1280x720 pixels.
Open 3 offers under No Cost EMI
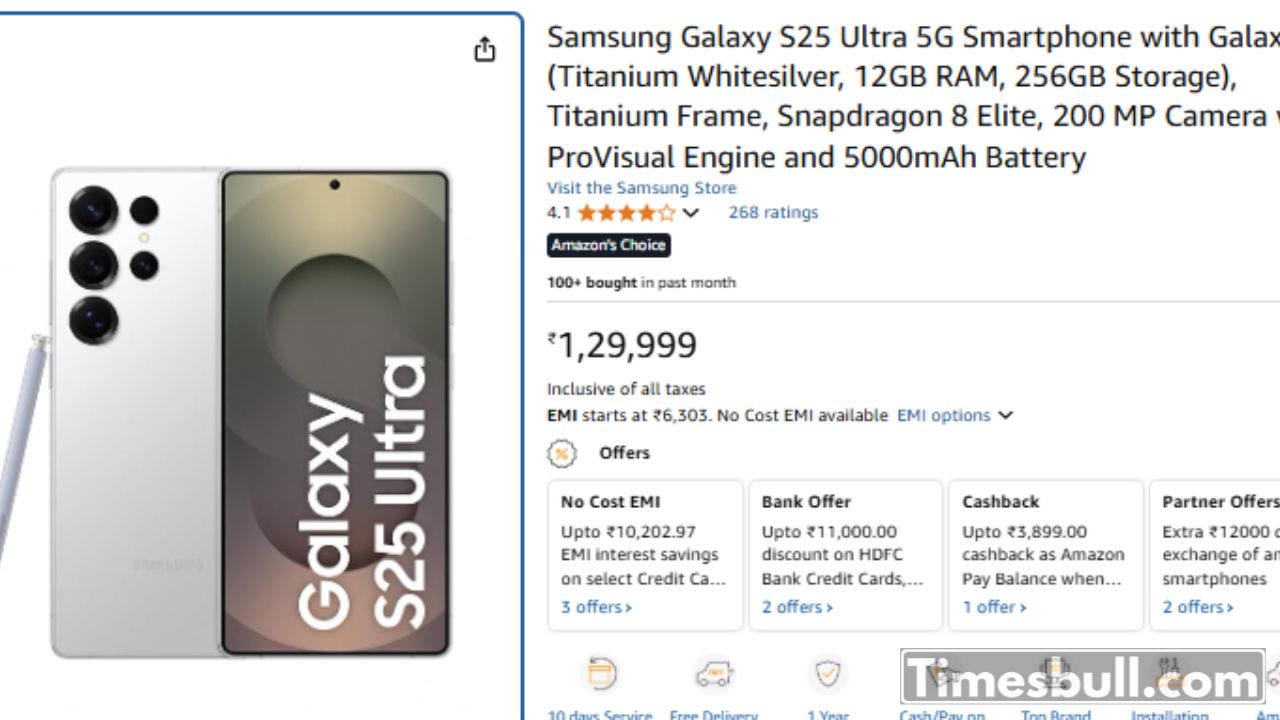[596, 607]
